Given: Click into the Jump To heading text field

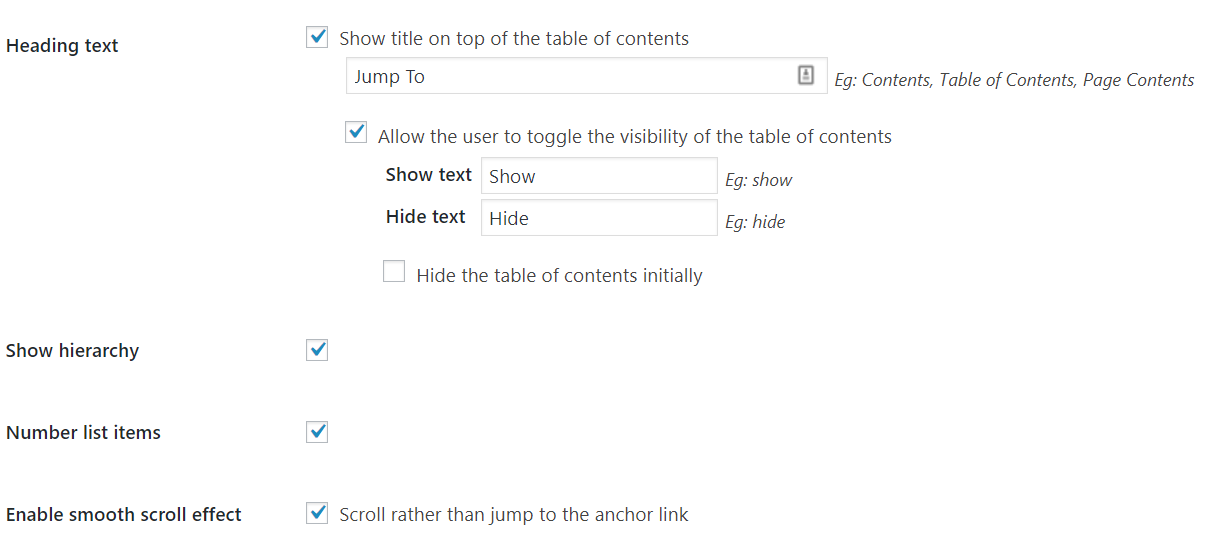Looking at the screenshot, I should (570, 76).
